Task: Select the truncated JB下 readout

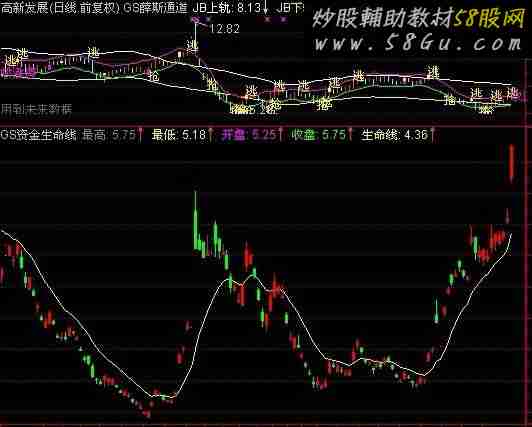Action: coord(290,7)
